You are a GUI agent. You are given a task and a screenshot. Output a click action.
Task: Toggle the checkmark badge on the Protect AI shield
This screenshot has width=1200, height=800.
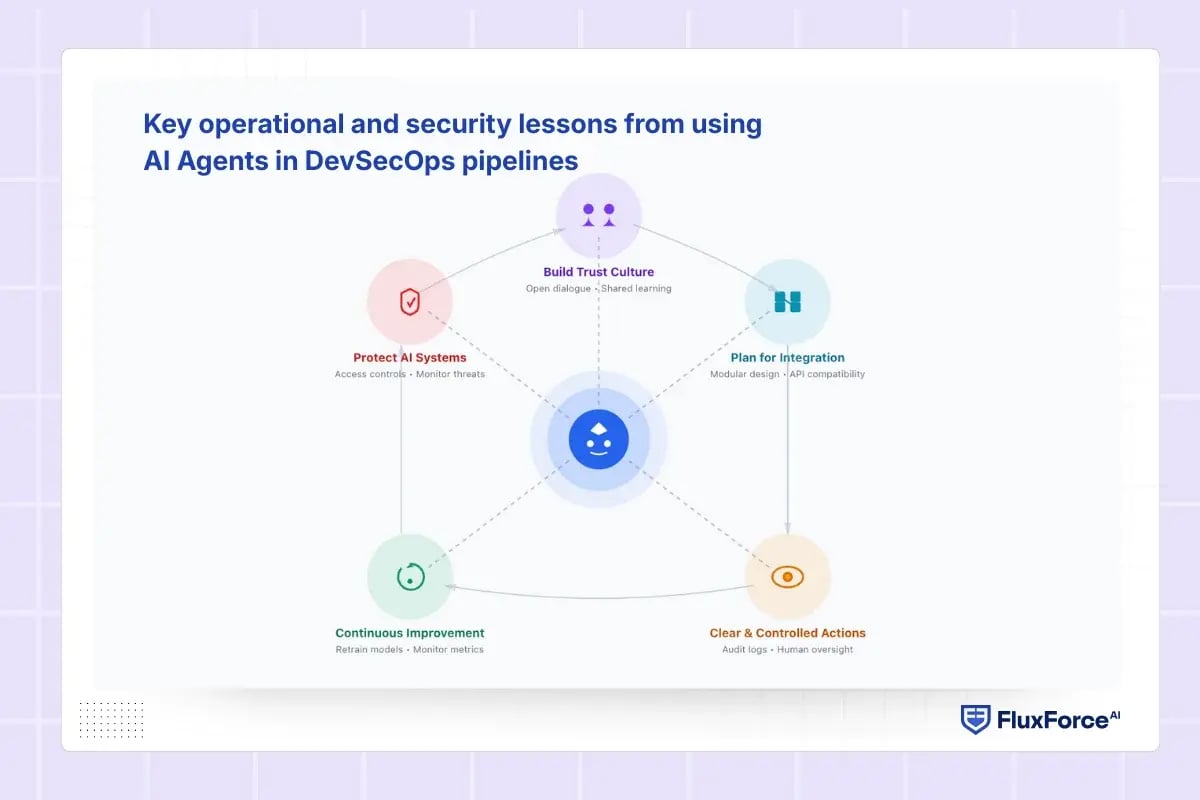(x=410, y=302)
